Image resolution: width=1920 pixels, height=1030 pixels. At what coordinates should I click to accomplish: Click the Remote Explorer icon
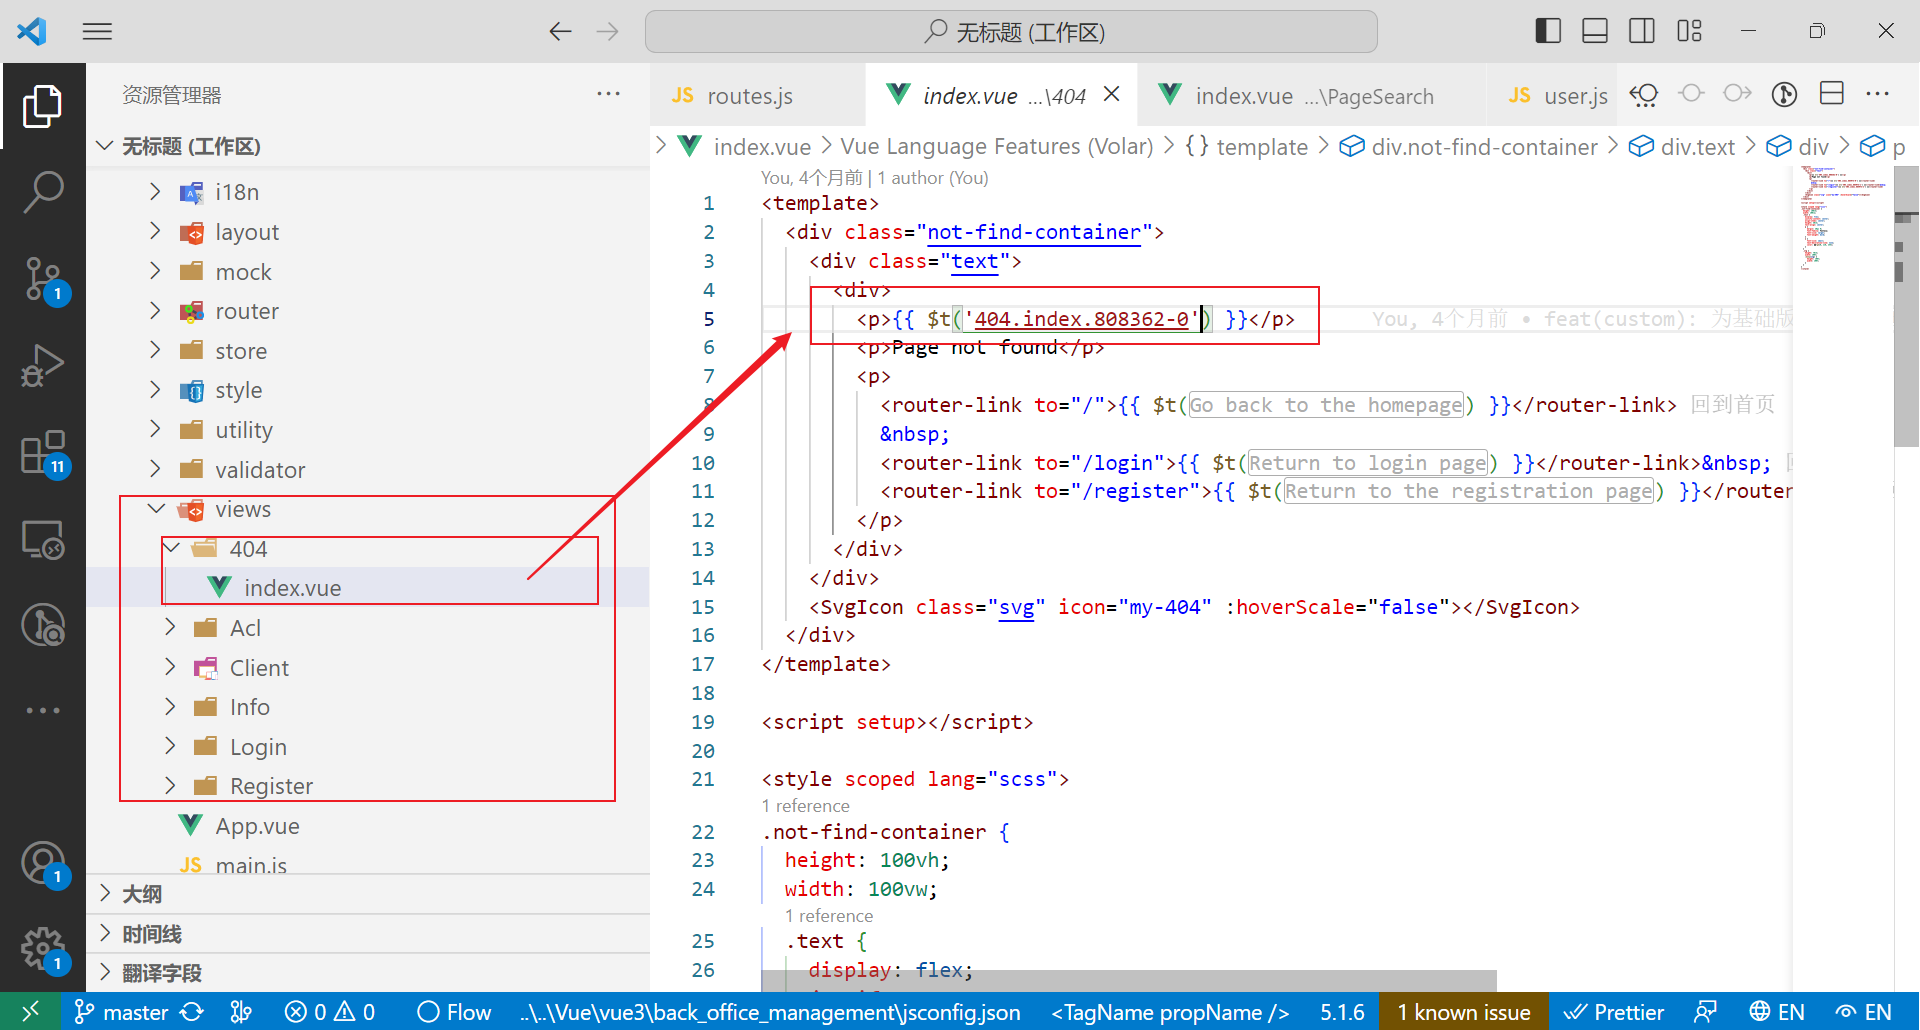[44, 540]
